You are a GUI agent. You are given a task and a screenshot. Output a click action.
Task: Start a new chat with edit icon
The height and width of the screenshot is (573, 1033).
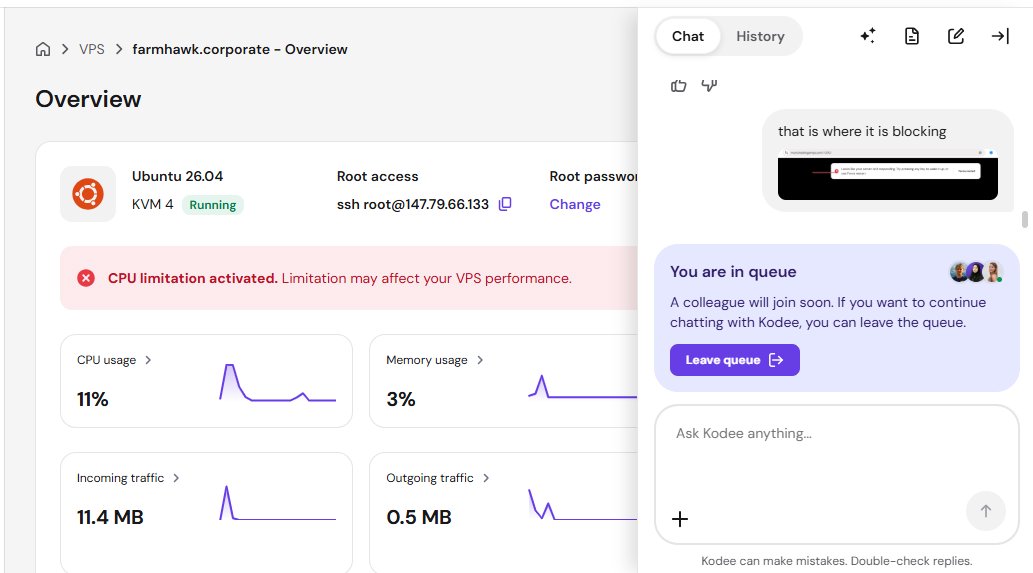[956, 36]
